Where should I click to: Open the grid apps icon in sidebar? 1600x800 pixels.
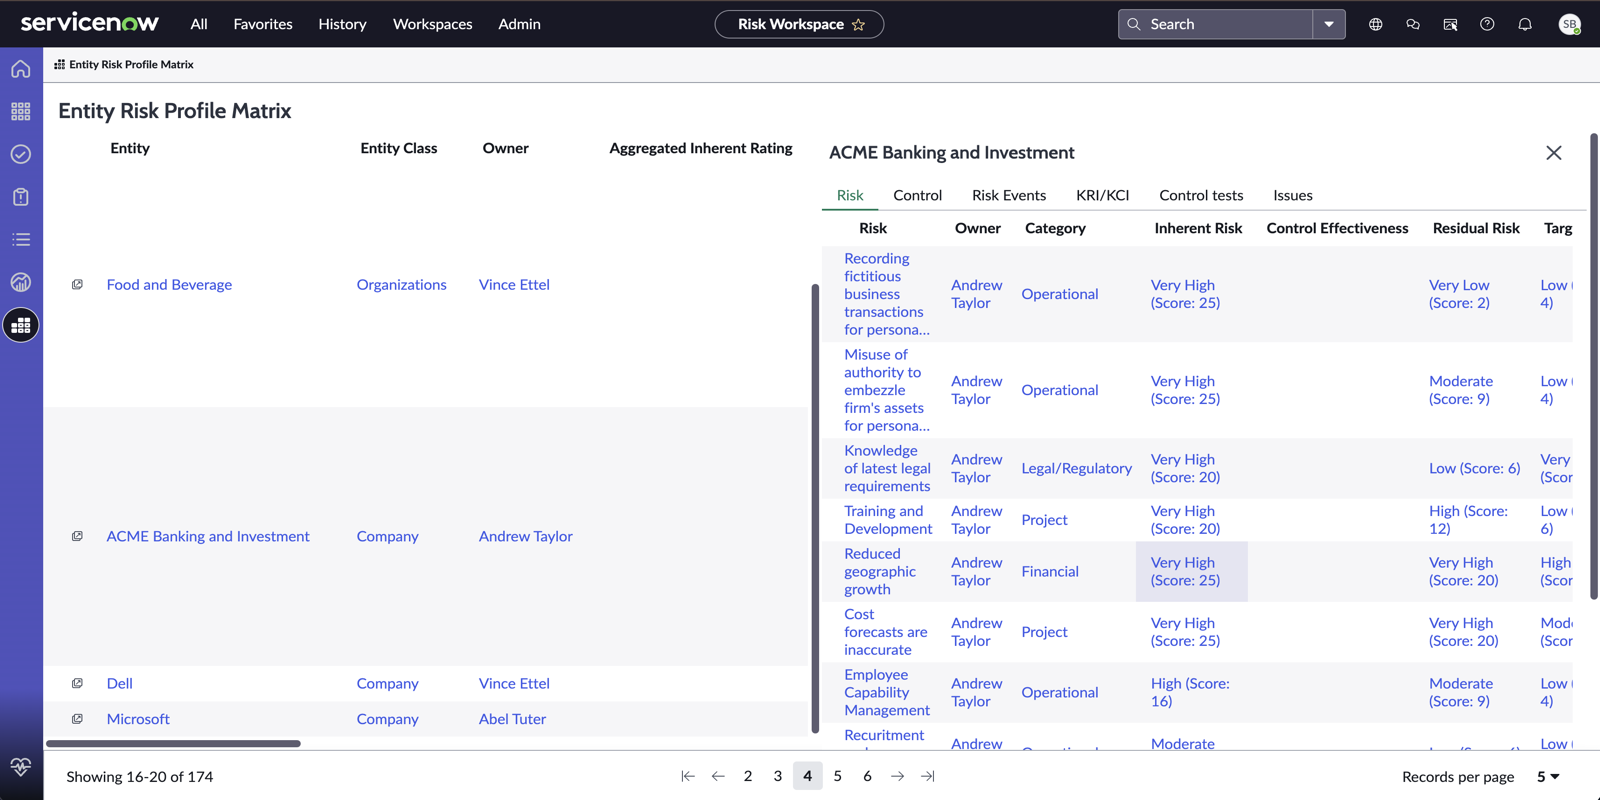[x=21, y=111]
